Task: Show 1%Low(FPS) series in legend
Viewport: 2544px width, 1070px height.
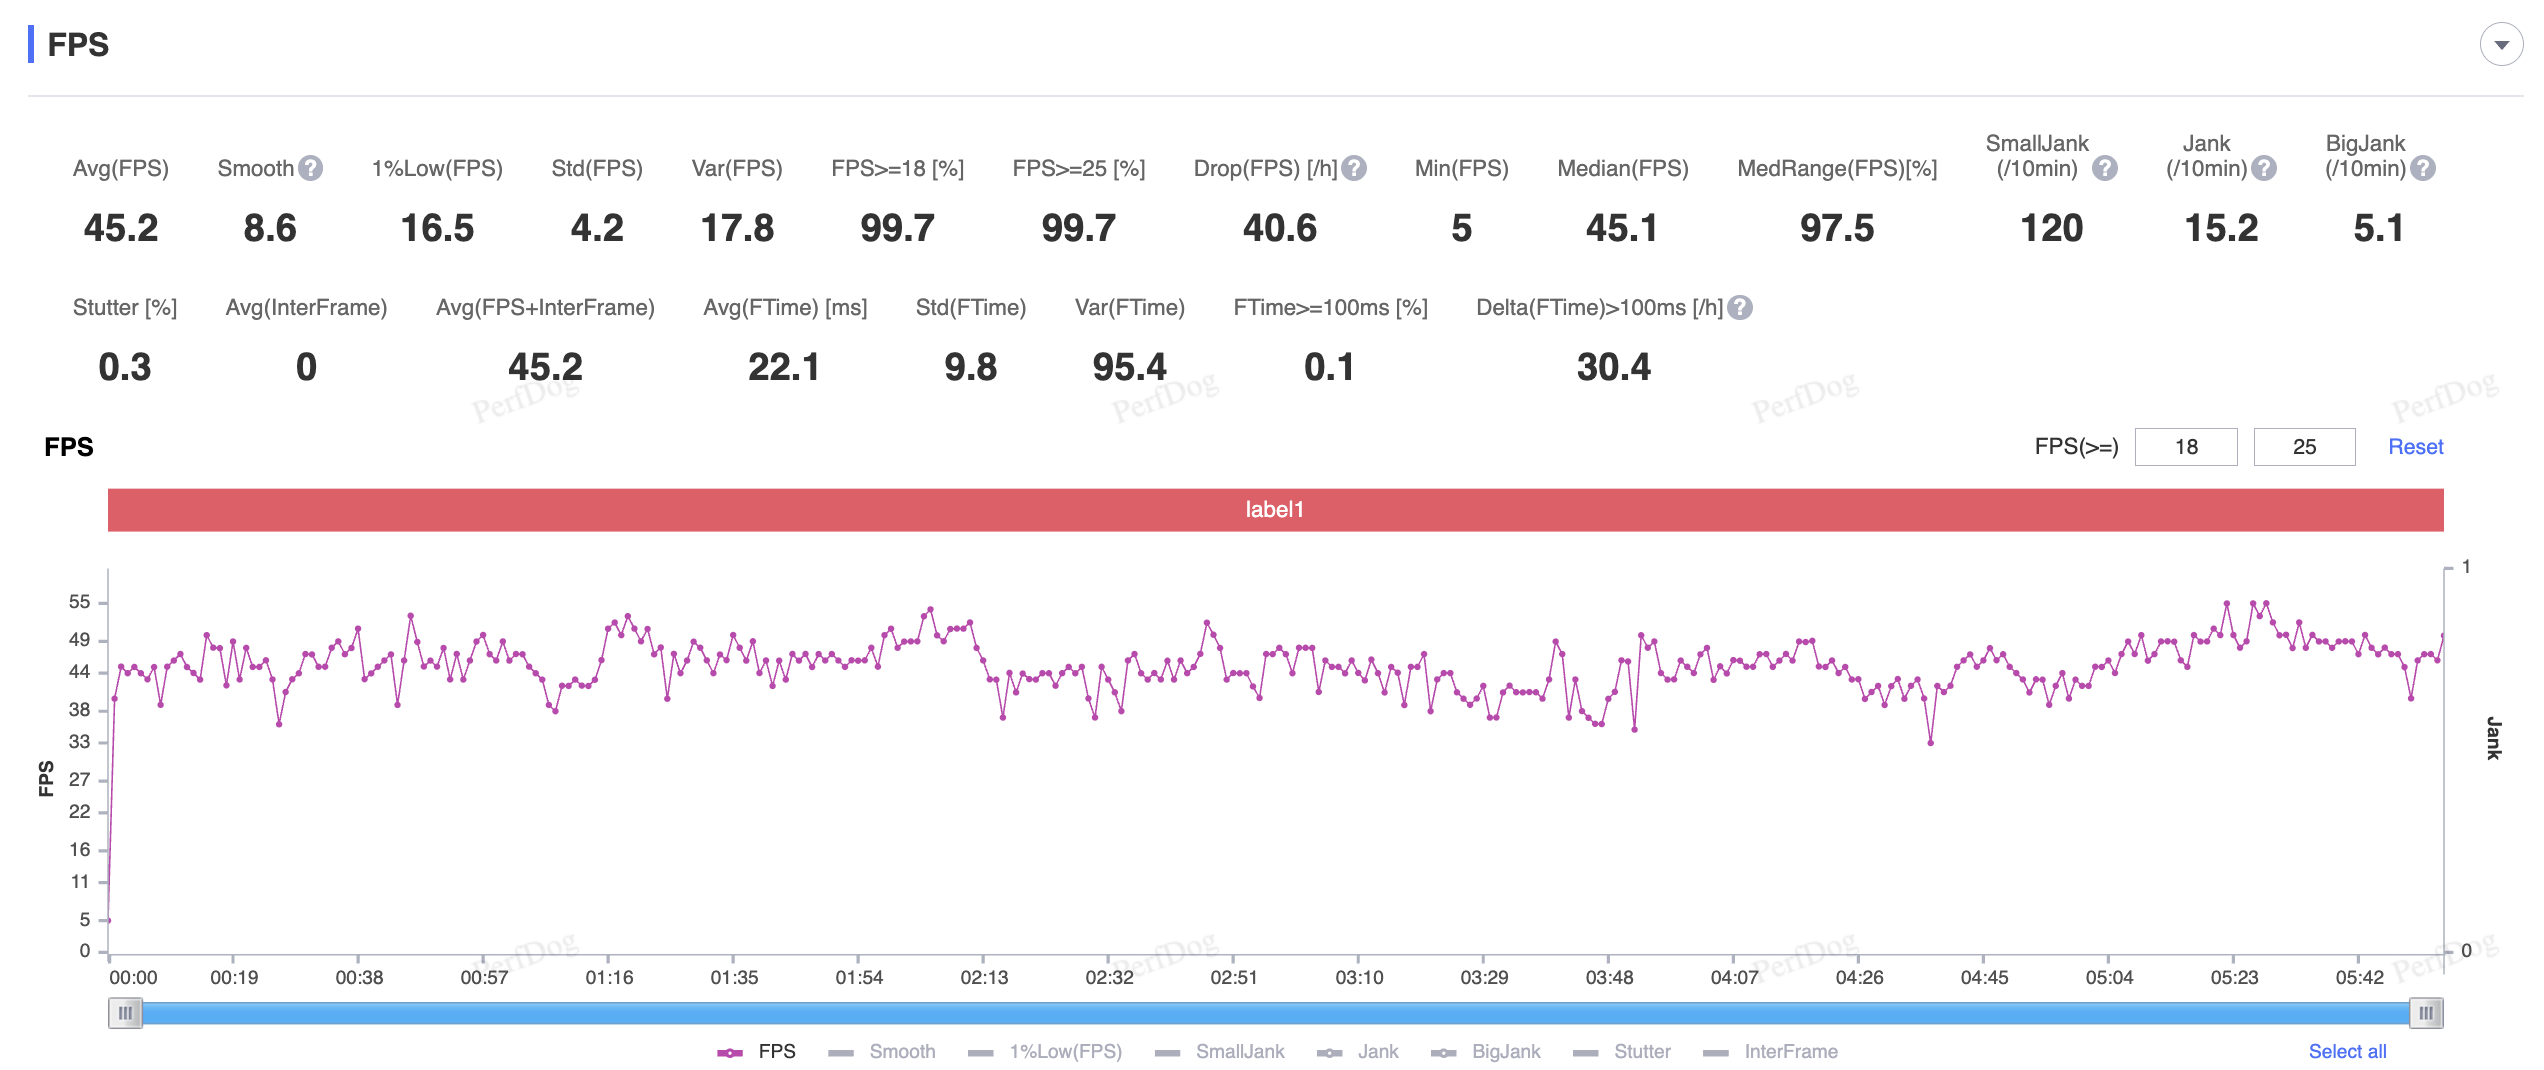Action: [x=1046, y=1051]
